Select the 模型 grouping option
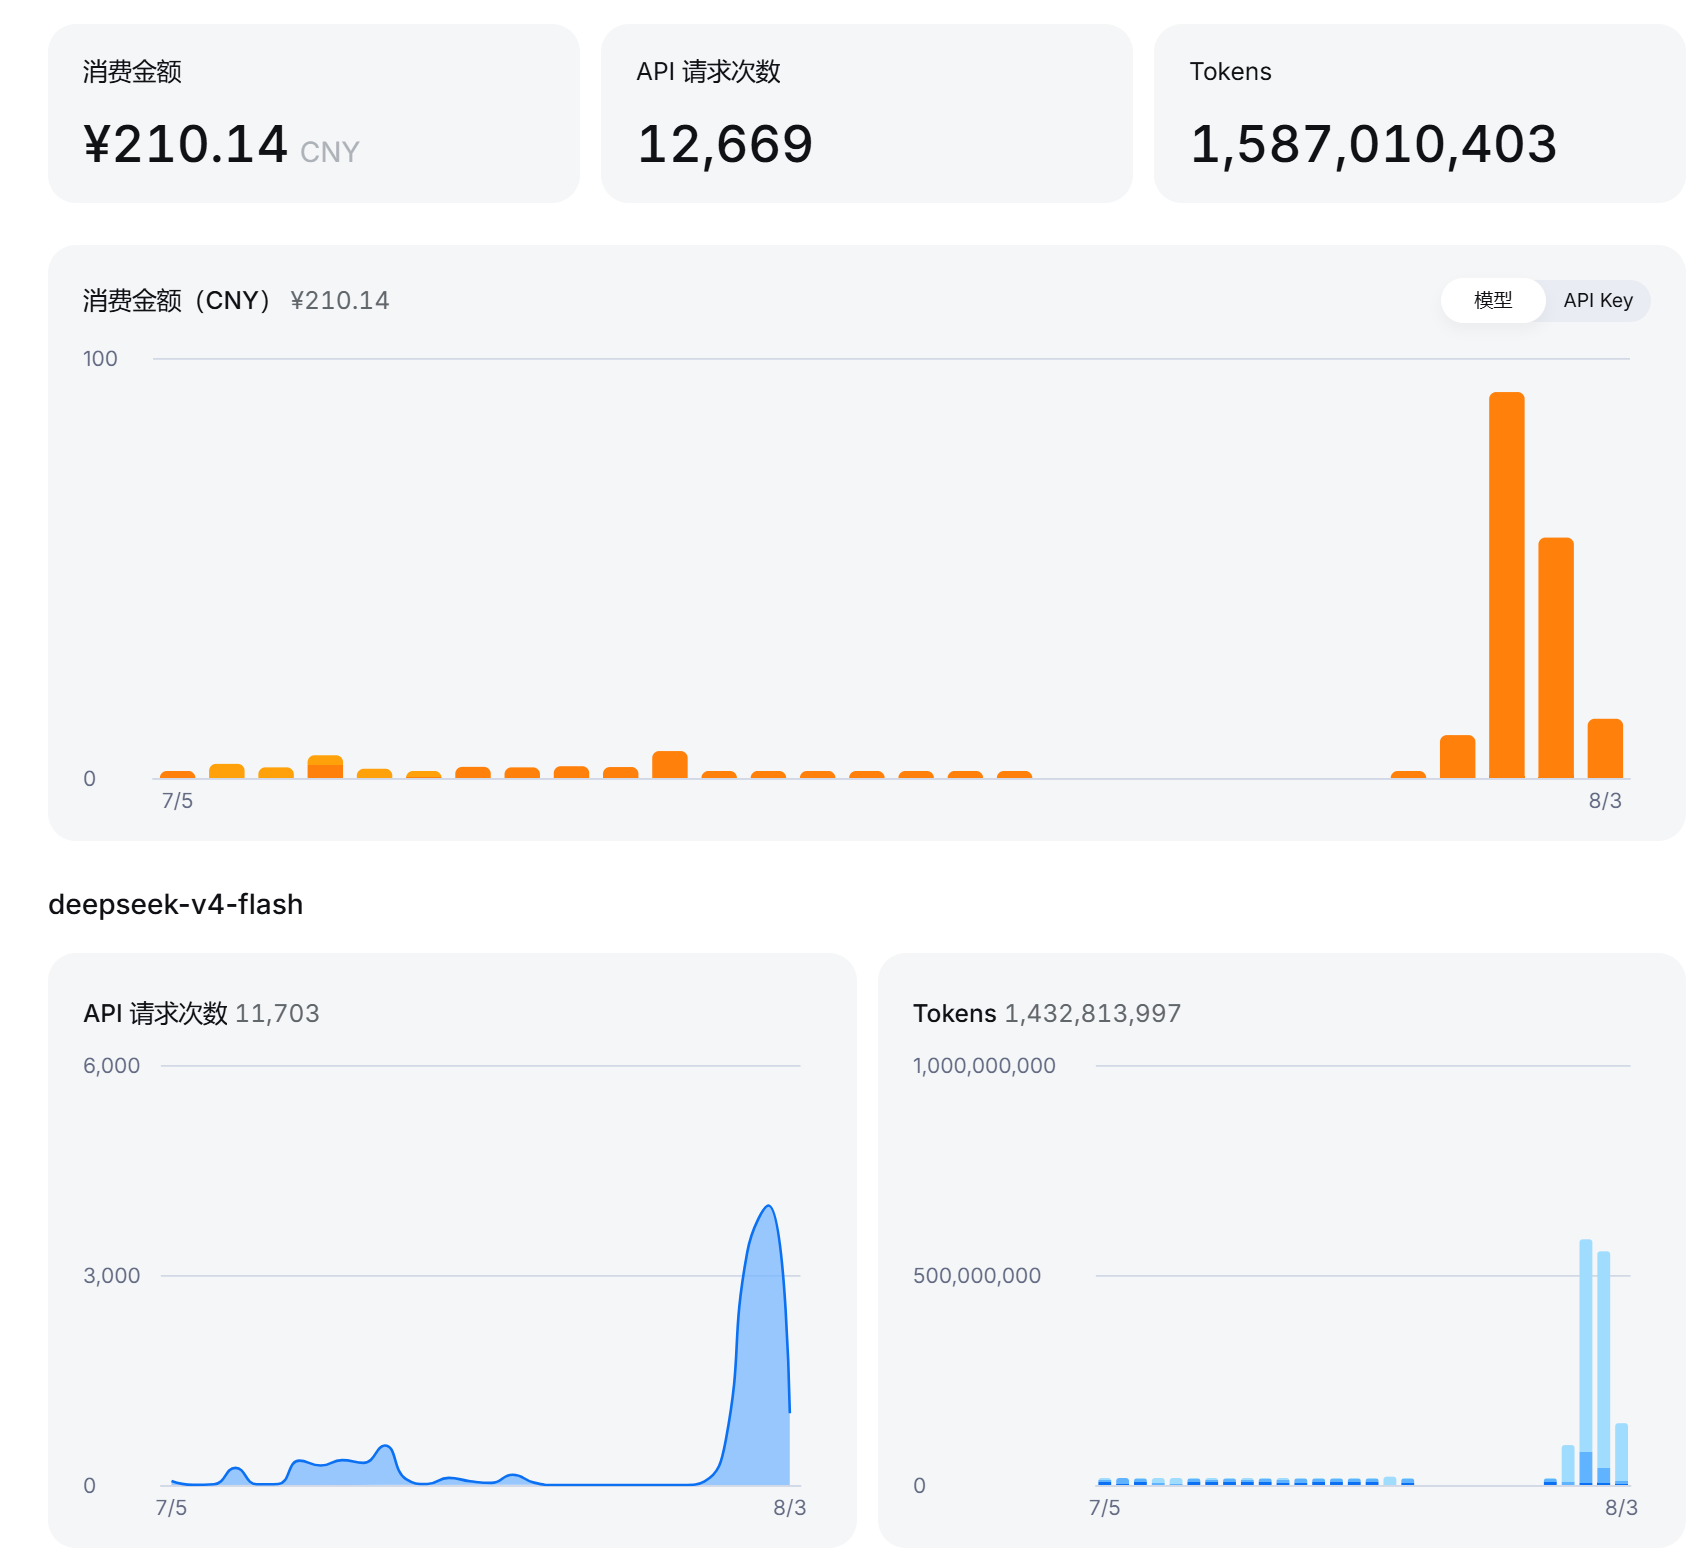The height and width of the screenshot is (1564, 1708). [1493, 300]
